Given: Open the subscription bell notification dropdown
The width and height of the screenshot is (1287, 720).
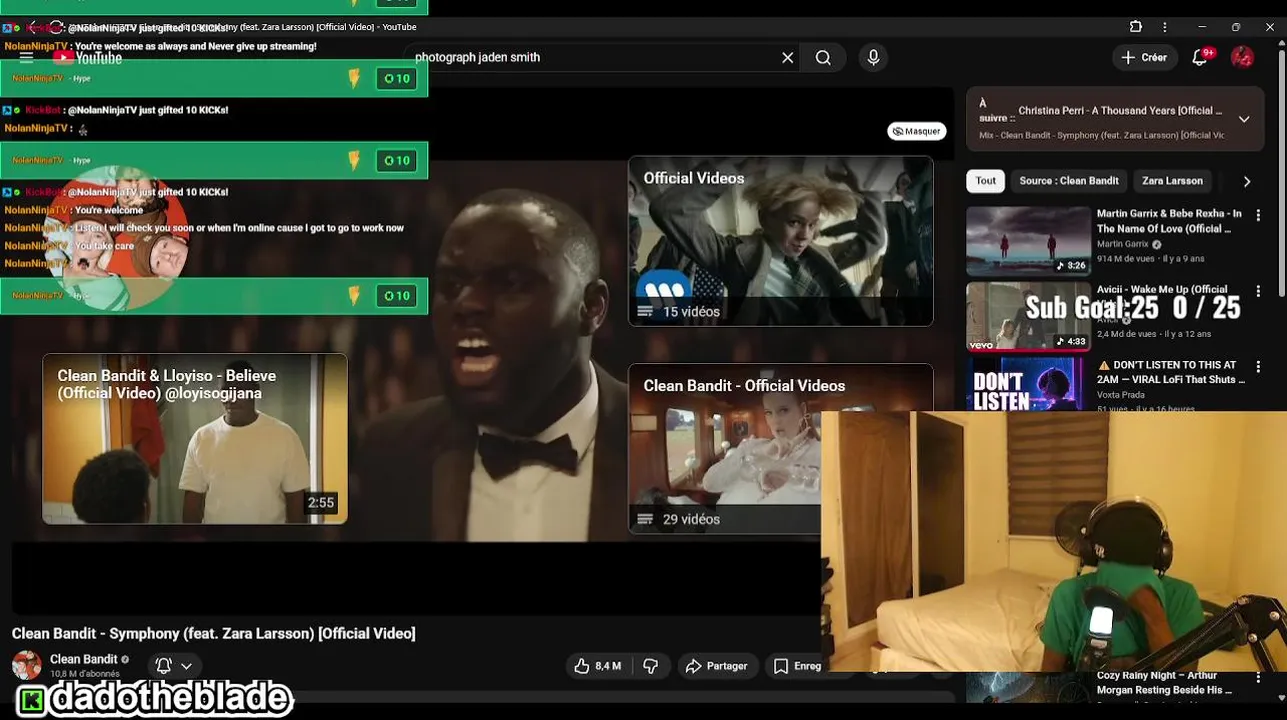Looking at the screenshot, I should pyautogui.click(x=173, y=665).
